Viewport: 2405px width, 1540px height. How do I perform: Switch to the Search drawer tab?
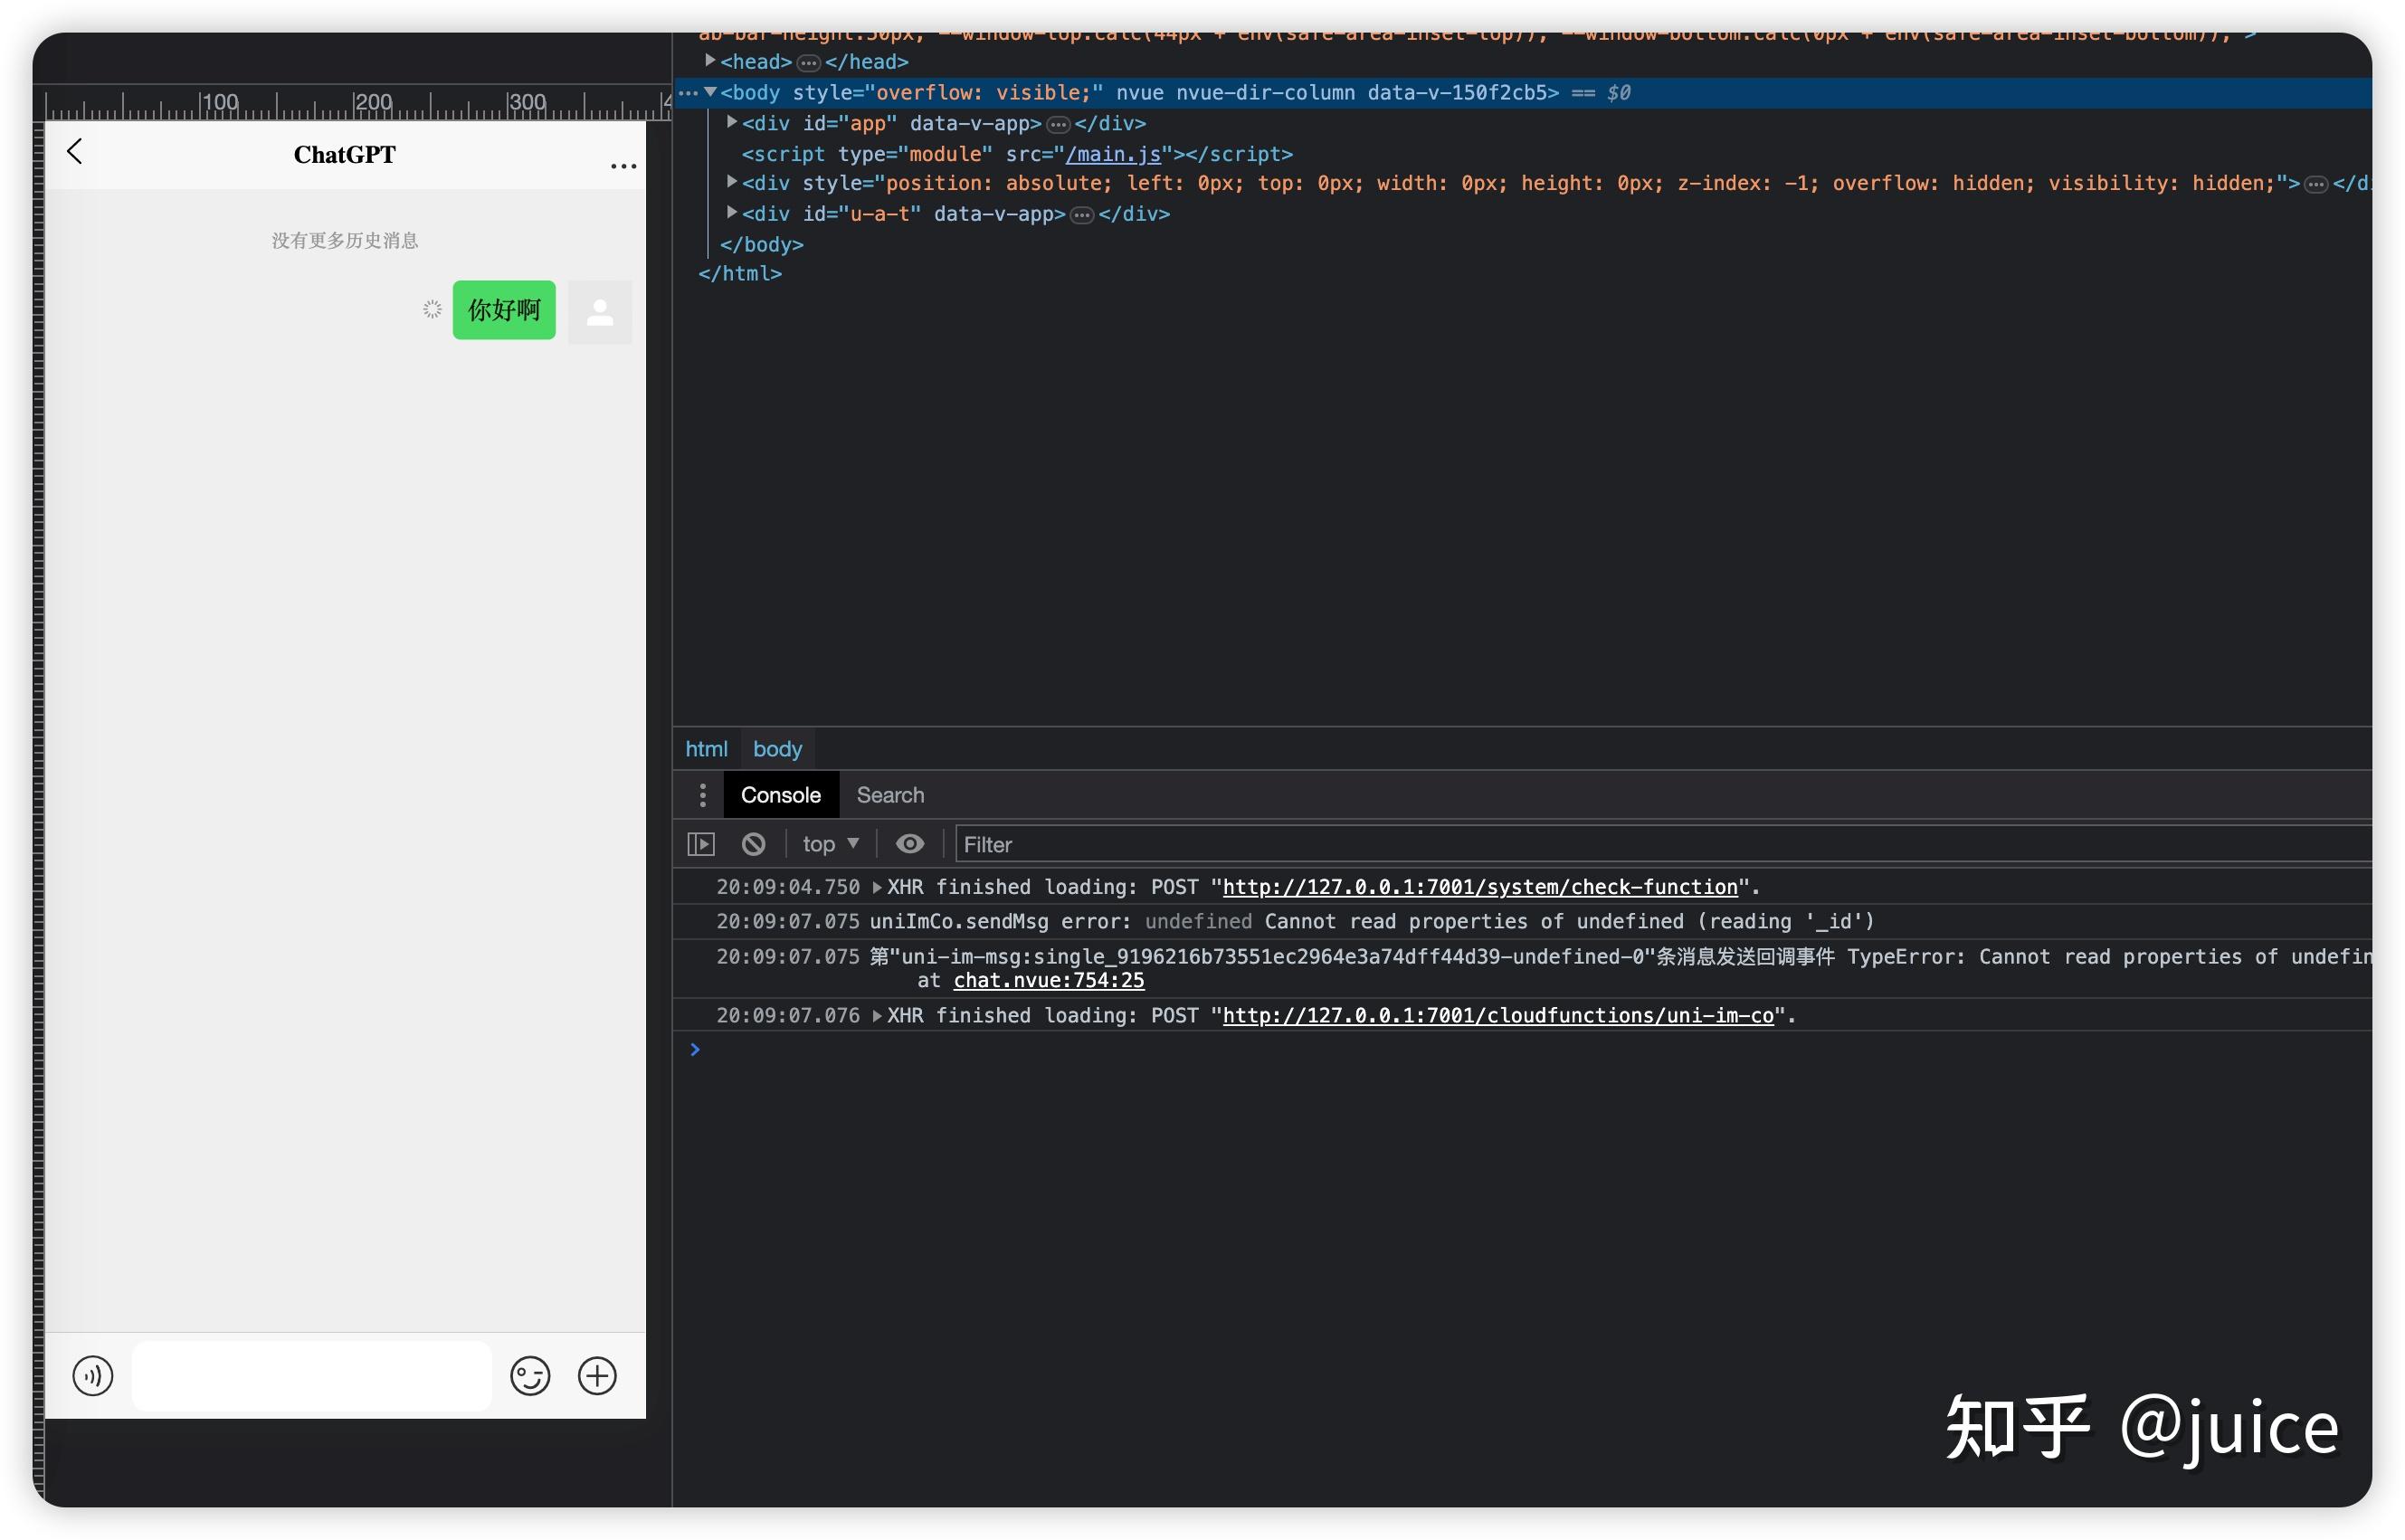point(890,795)
